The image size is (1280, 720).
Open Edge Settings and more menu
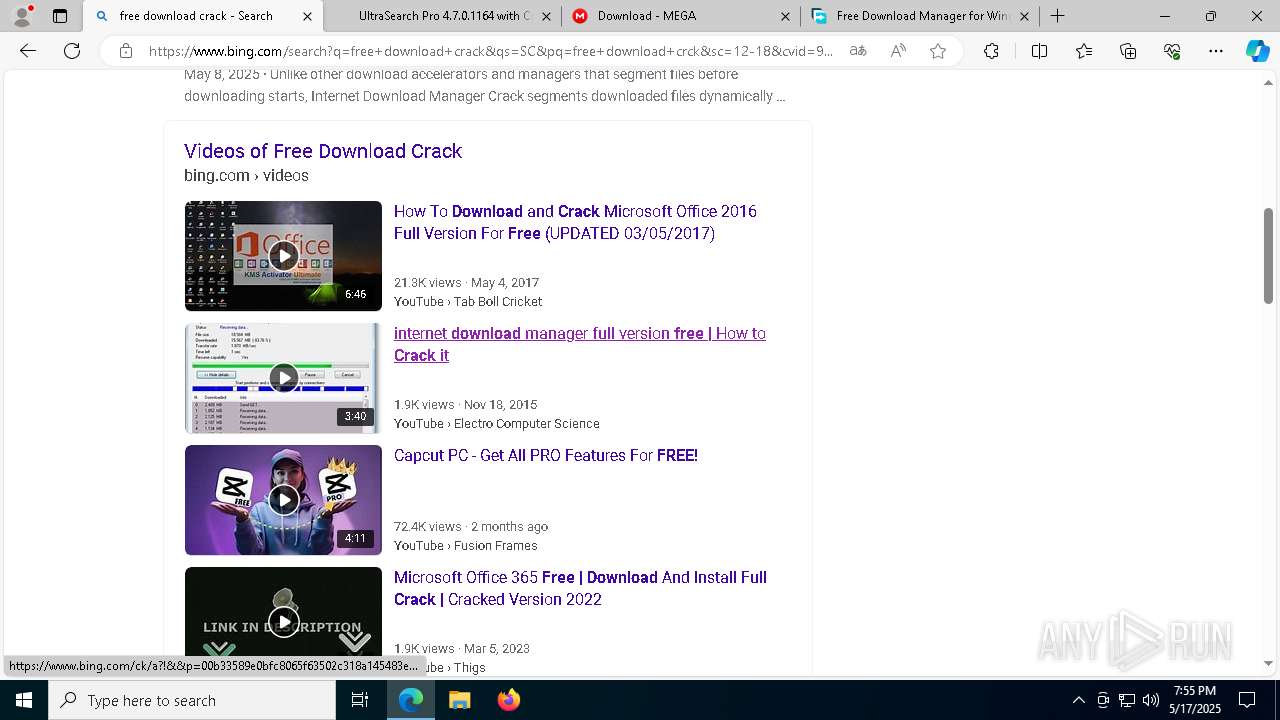1216,51
